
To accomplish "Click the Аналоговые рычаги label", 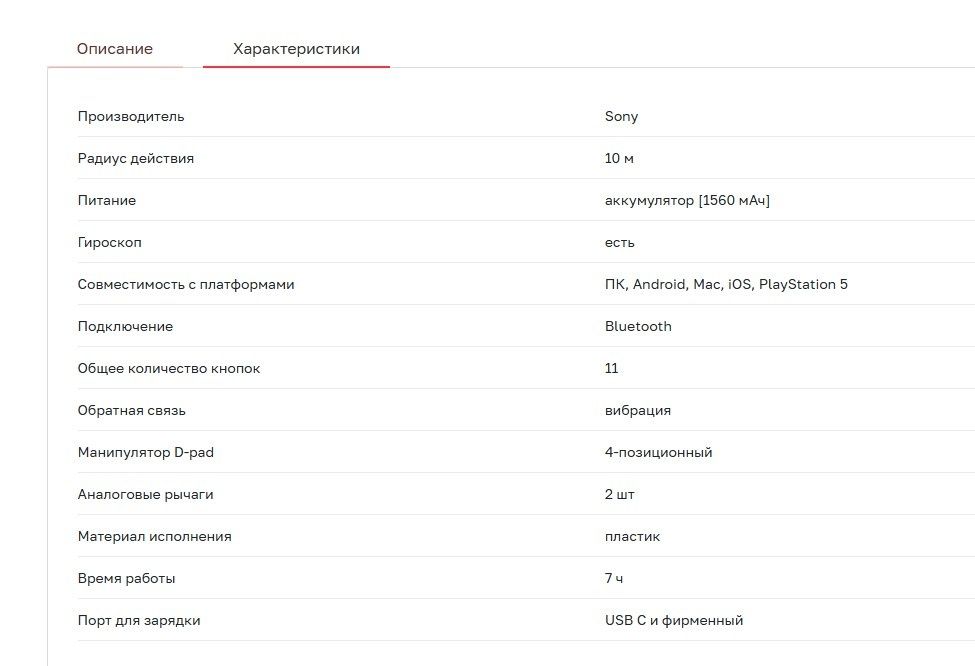I will pos(146,494).
